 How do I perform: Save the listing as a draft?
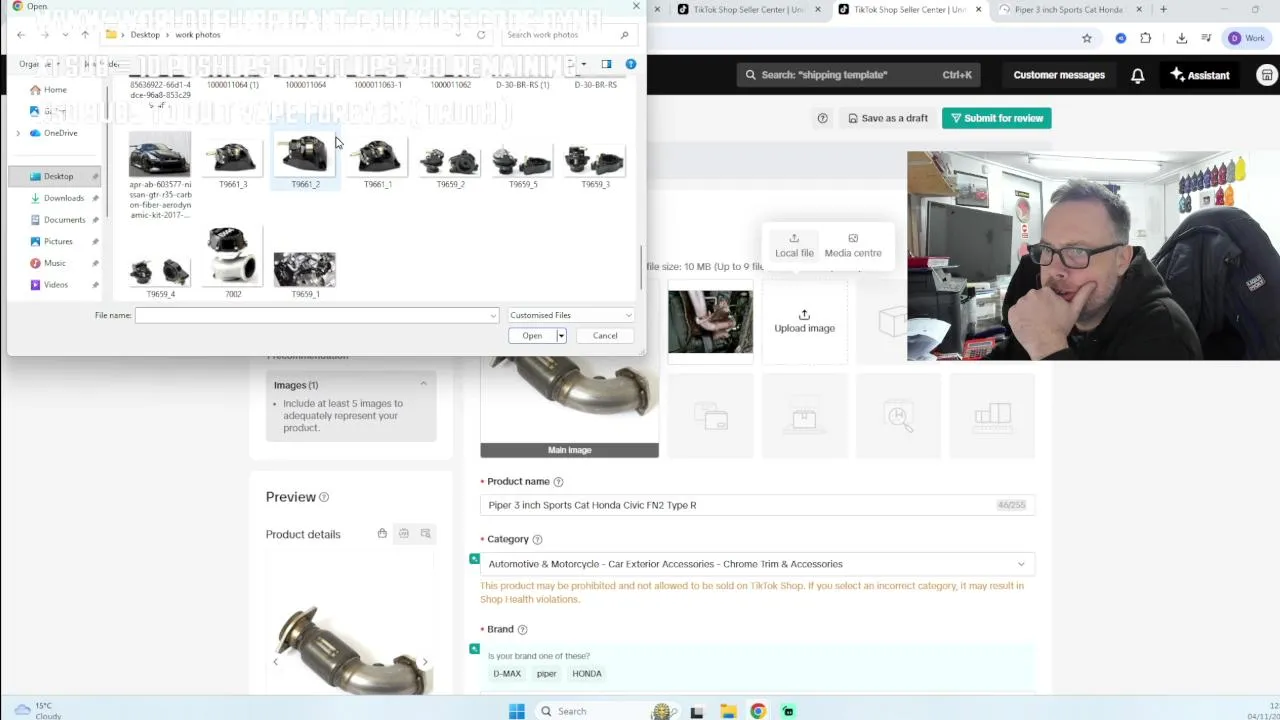click(x=887, y=118)
